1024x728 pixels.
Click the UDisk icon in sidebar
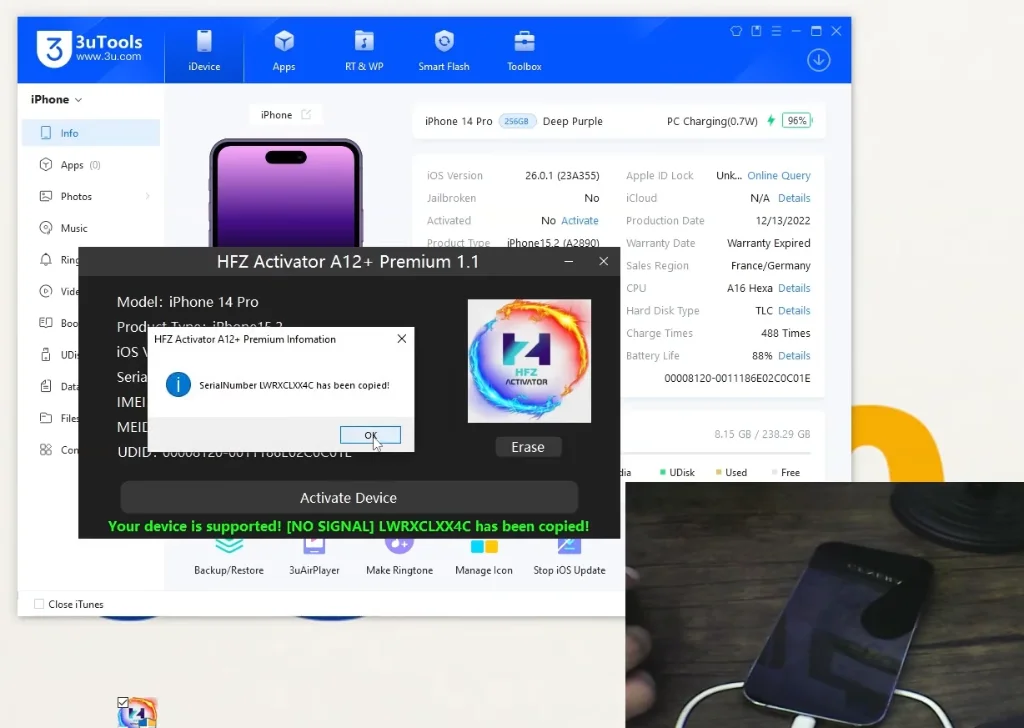[x=46, y=355]
